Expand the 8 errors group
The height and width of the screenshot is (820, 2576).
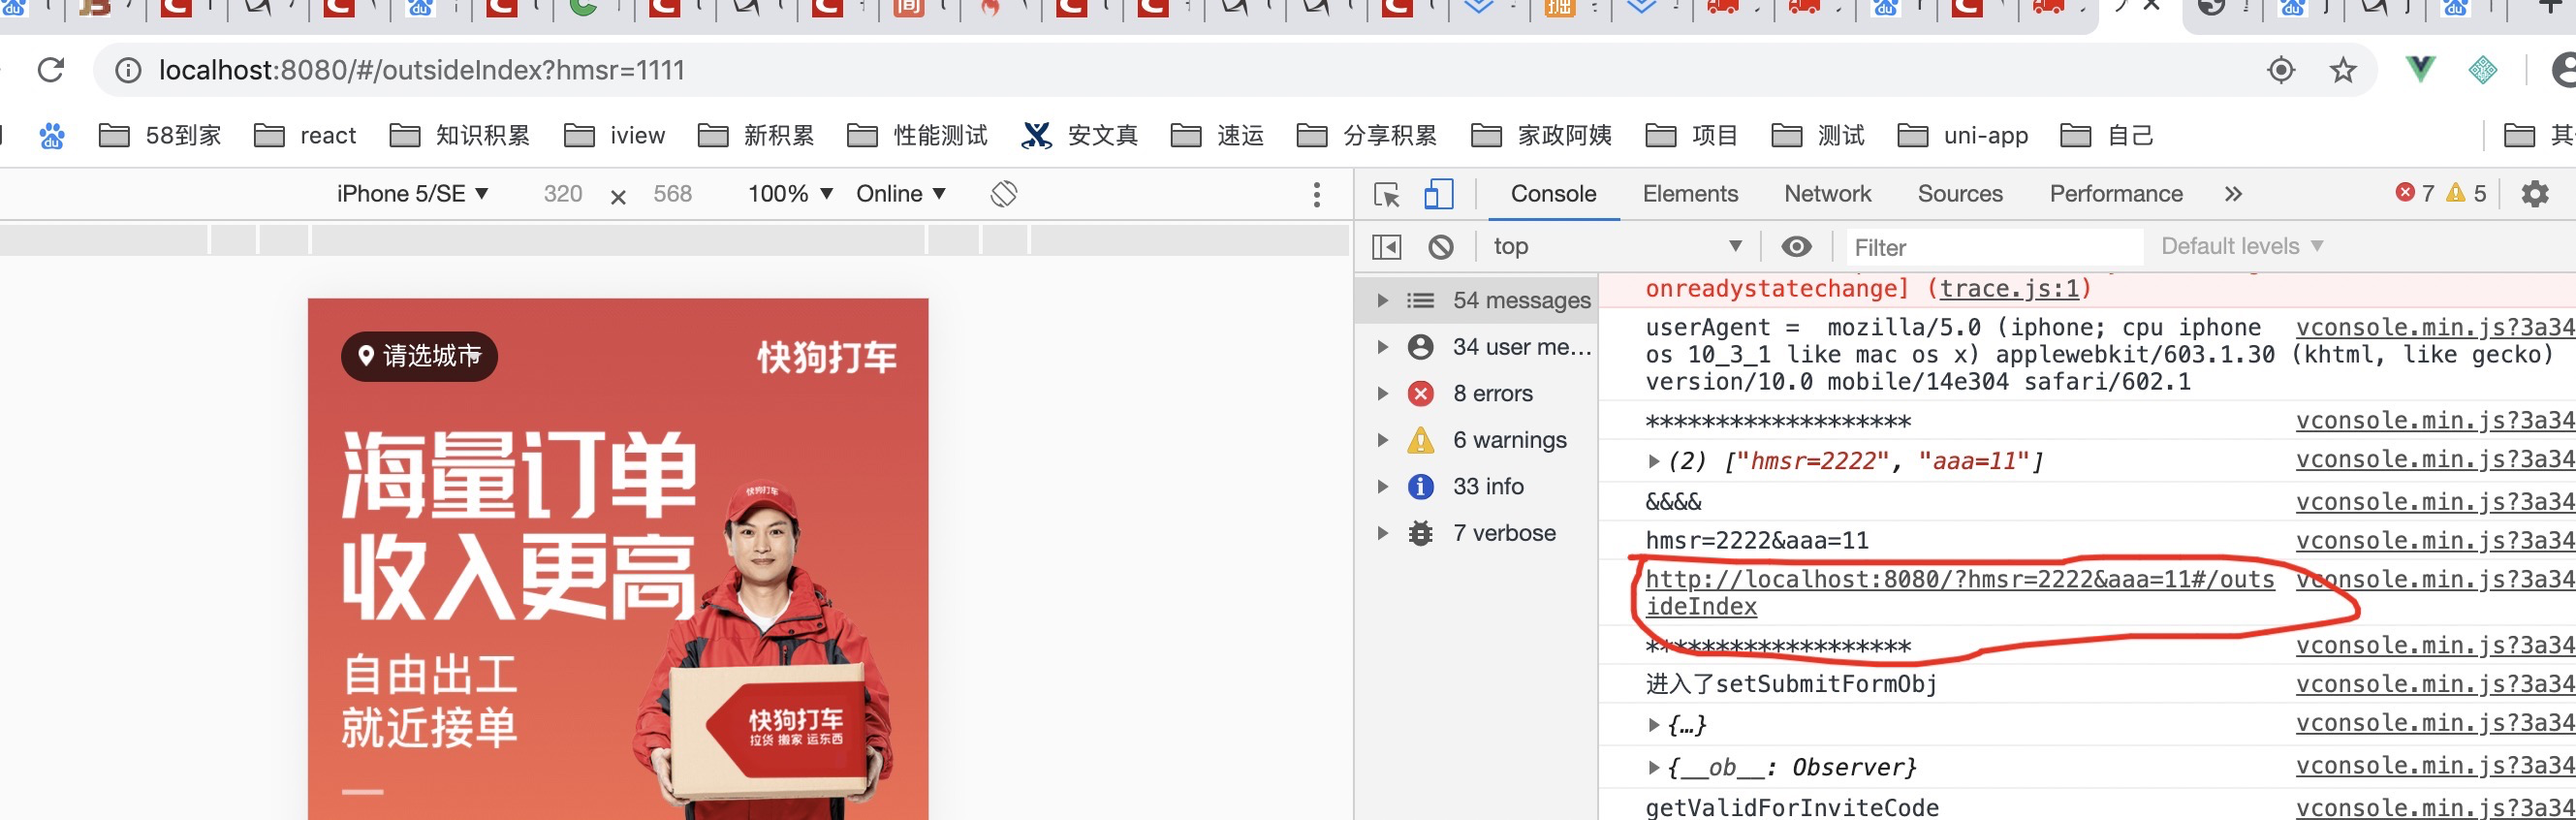[x=1382, y=394]
